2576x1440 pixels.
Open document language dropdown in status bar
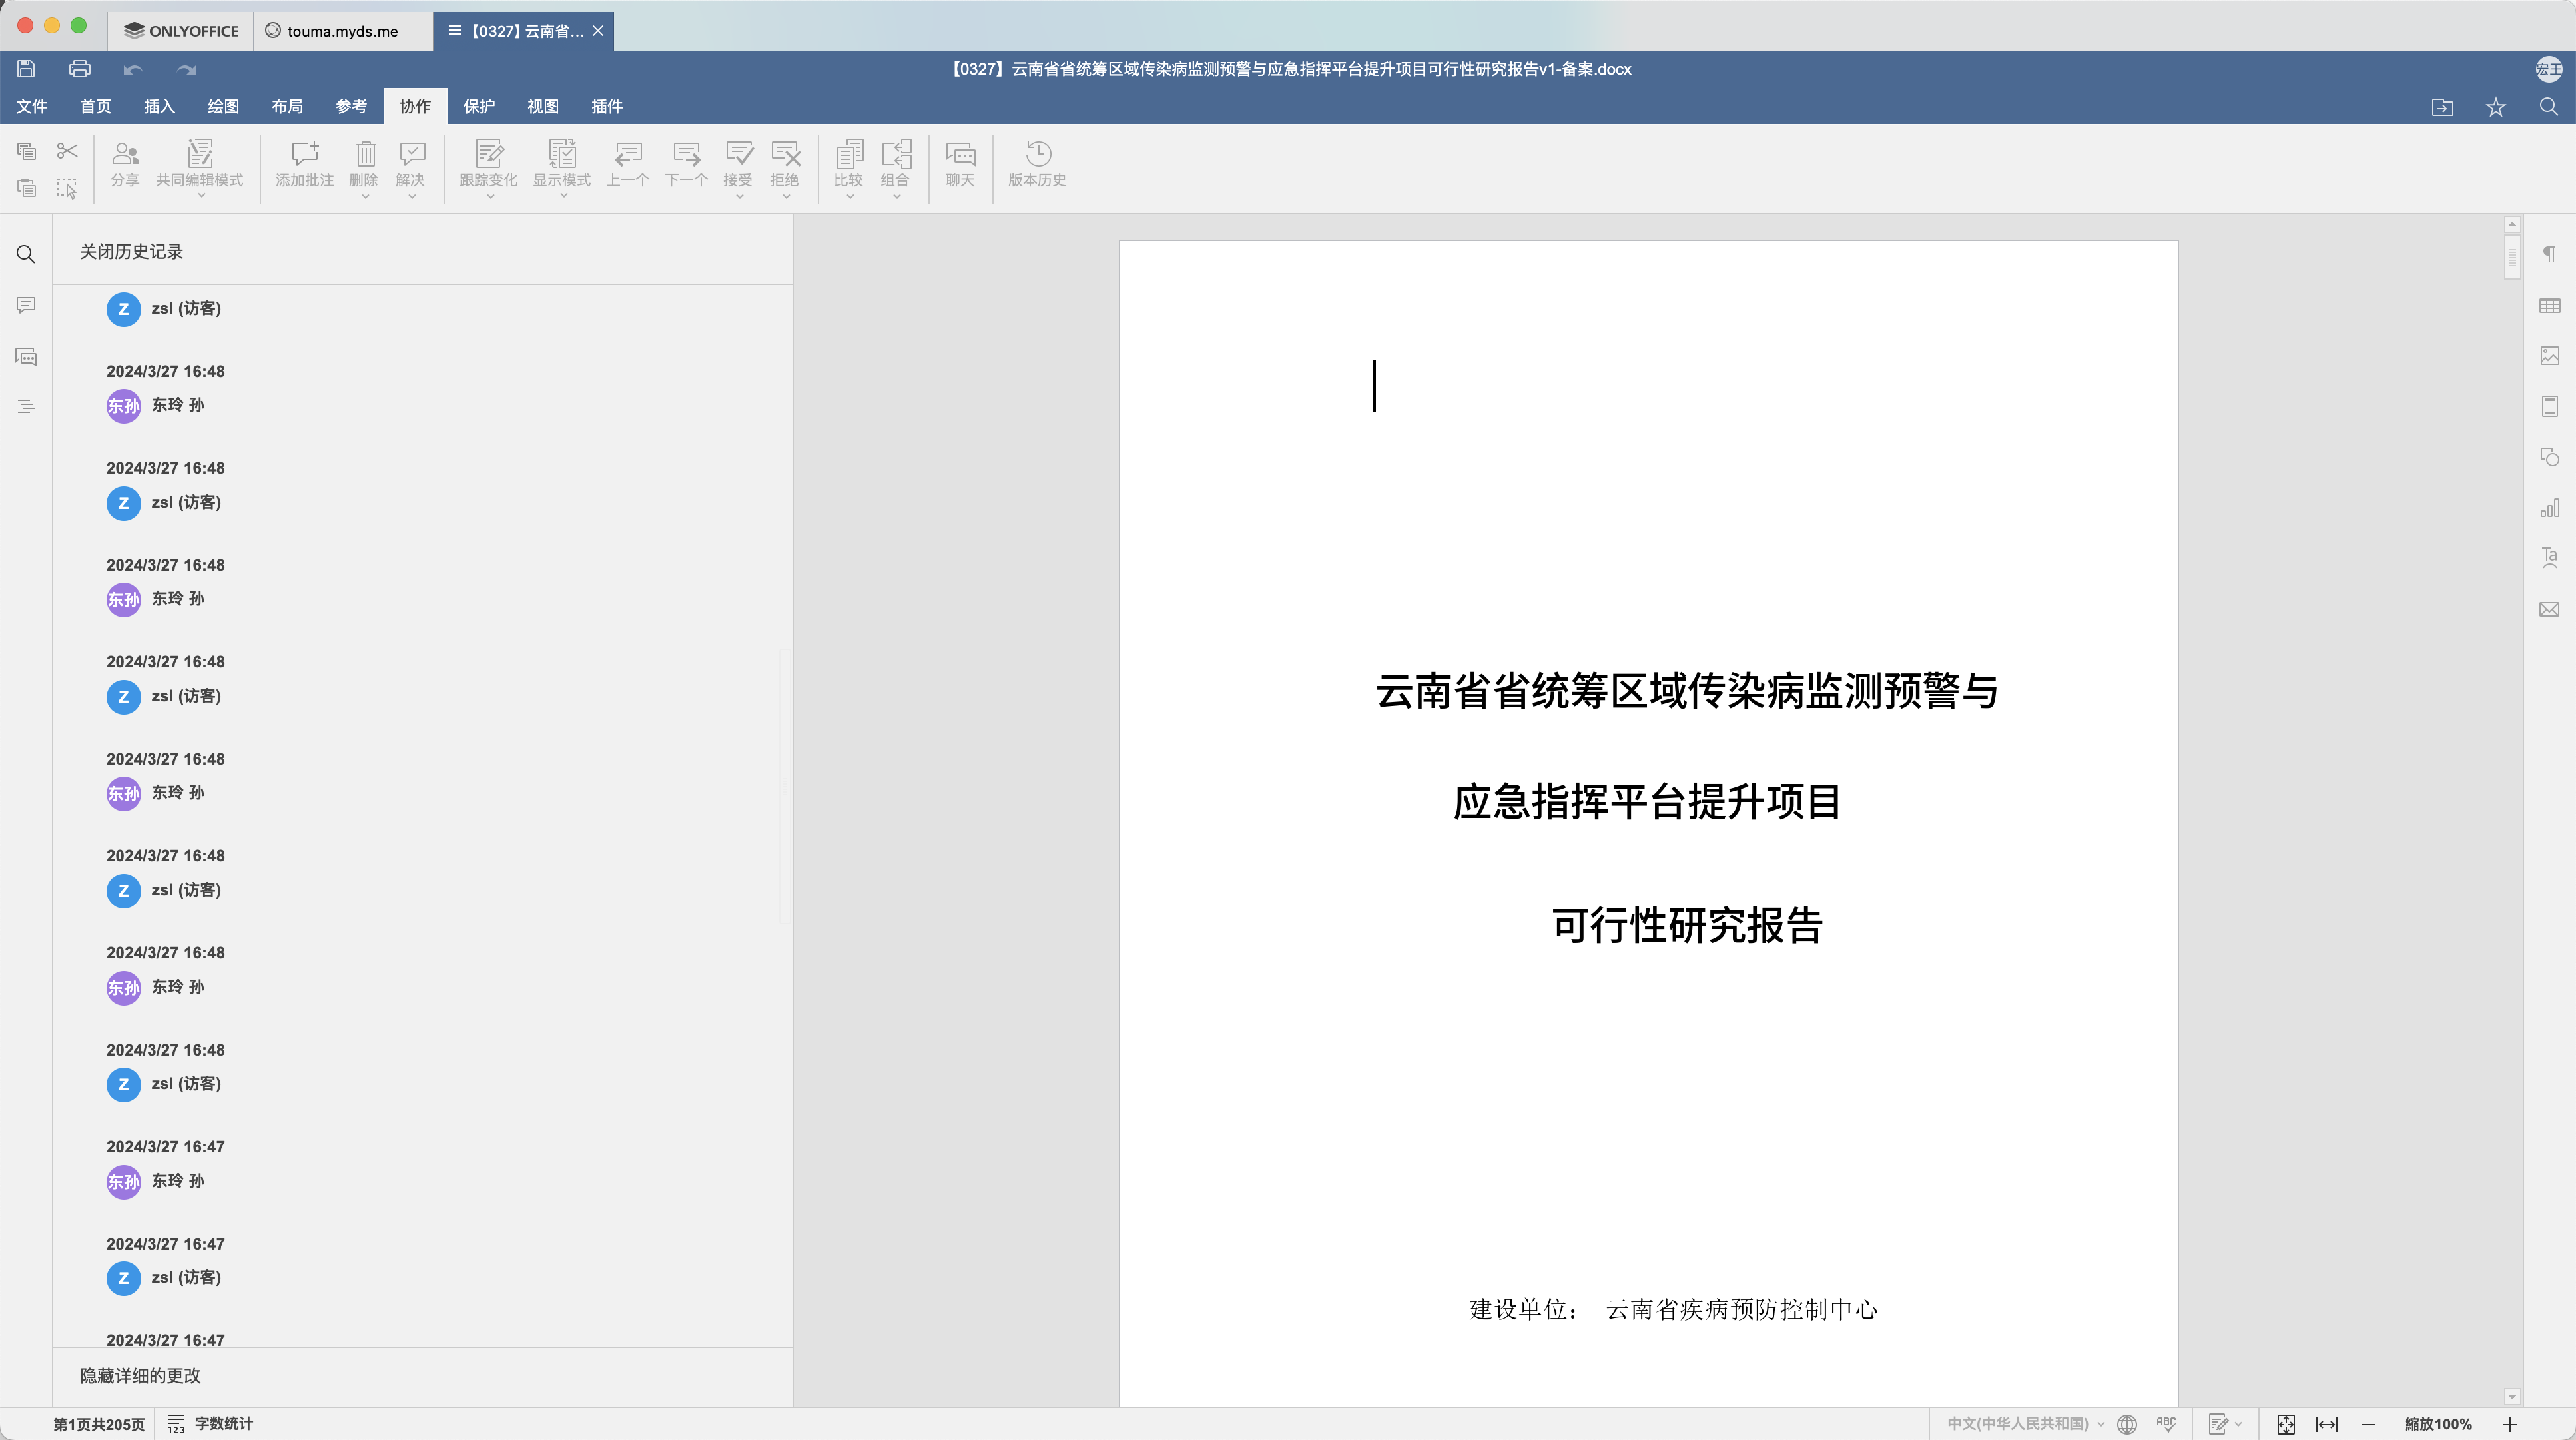pyautogui.click(x=2025, y=1423)
